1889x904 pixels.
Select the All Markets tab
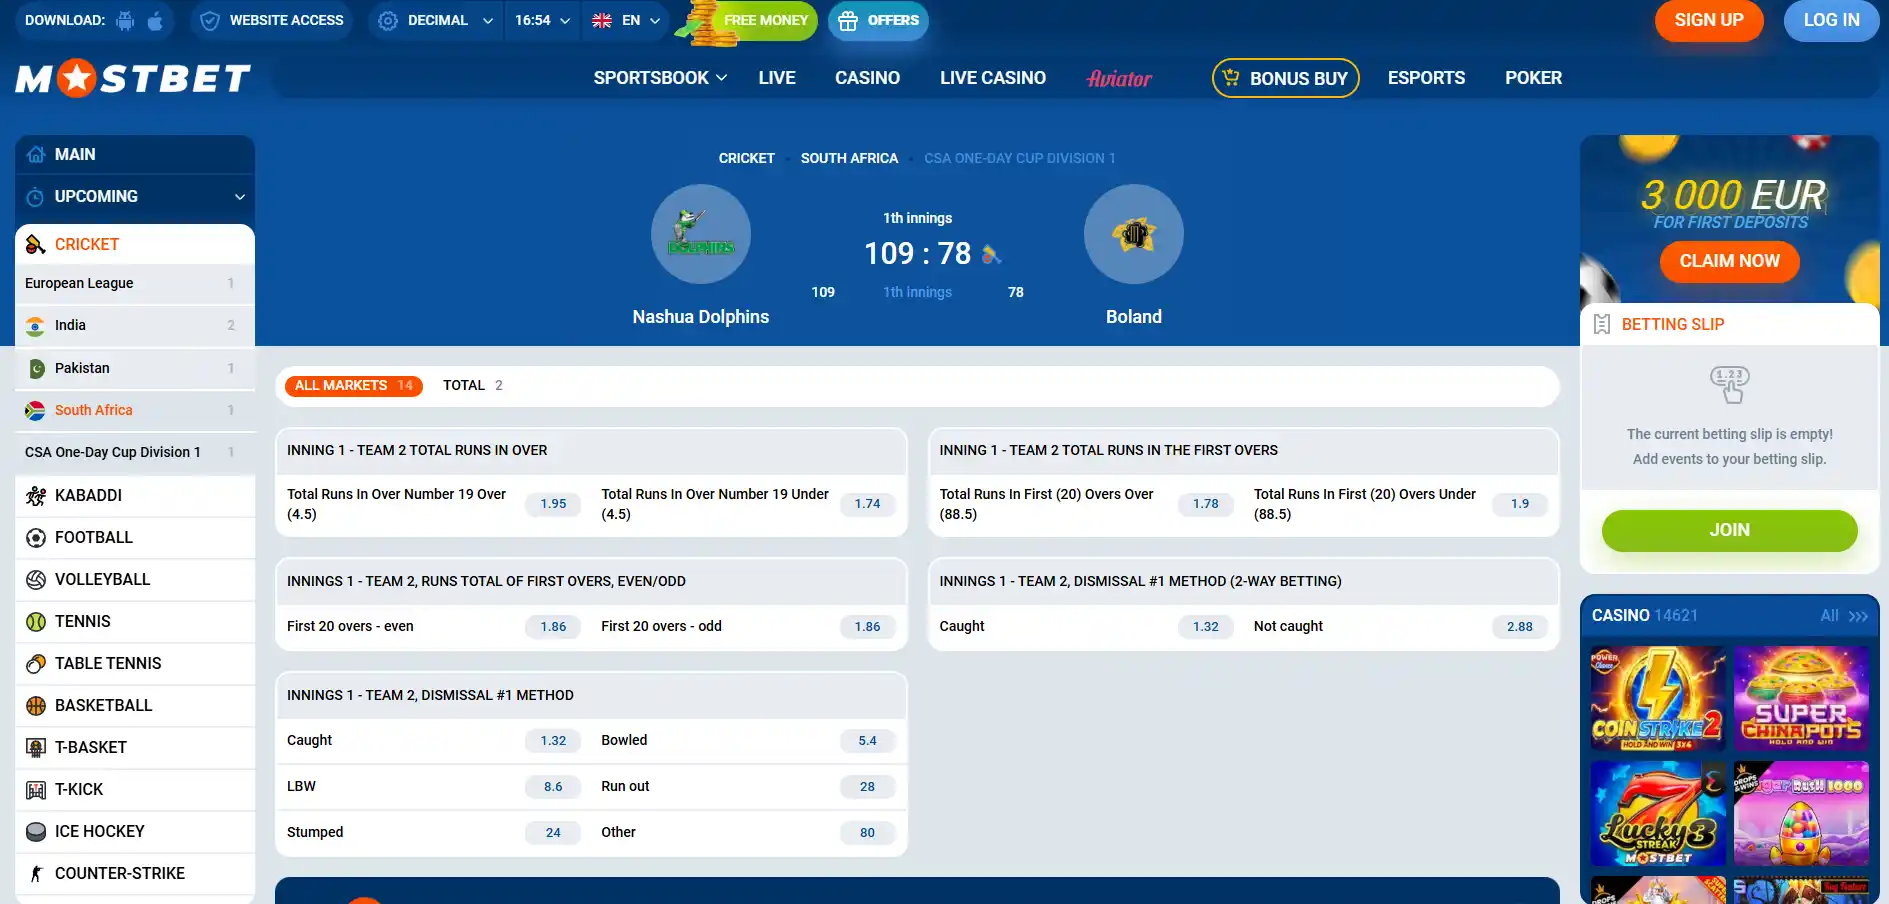click(x=354, y=386)
